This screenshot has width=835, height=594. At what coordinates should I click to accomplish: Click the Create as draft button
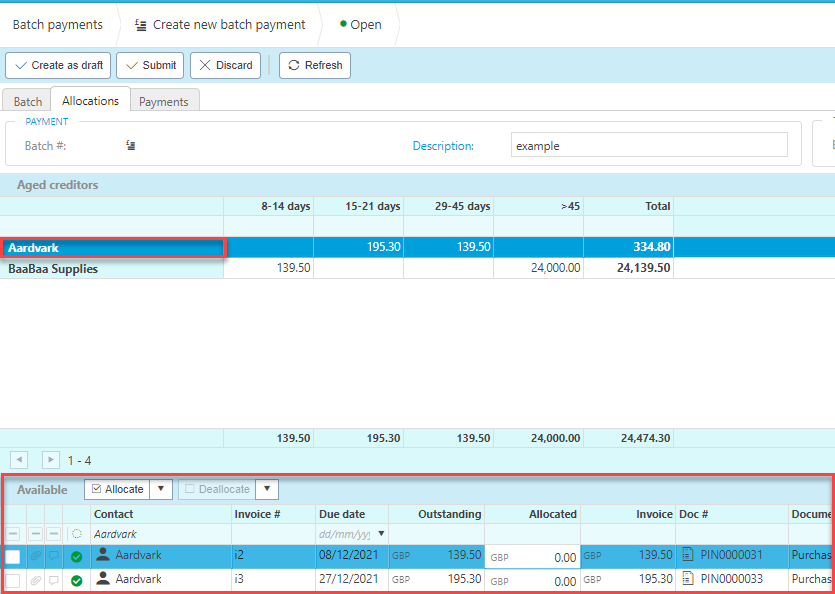tap(59, 65)
